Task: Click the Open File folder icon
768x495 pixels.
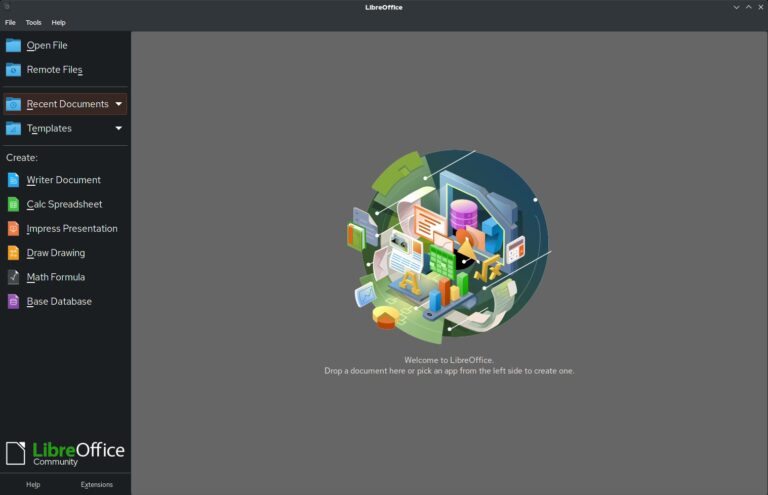Action: point(13,45)
